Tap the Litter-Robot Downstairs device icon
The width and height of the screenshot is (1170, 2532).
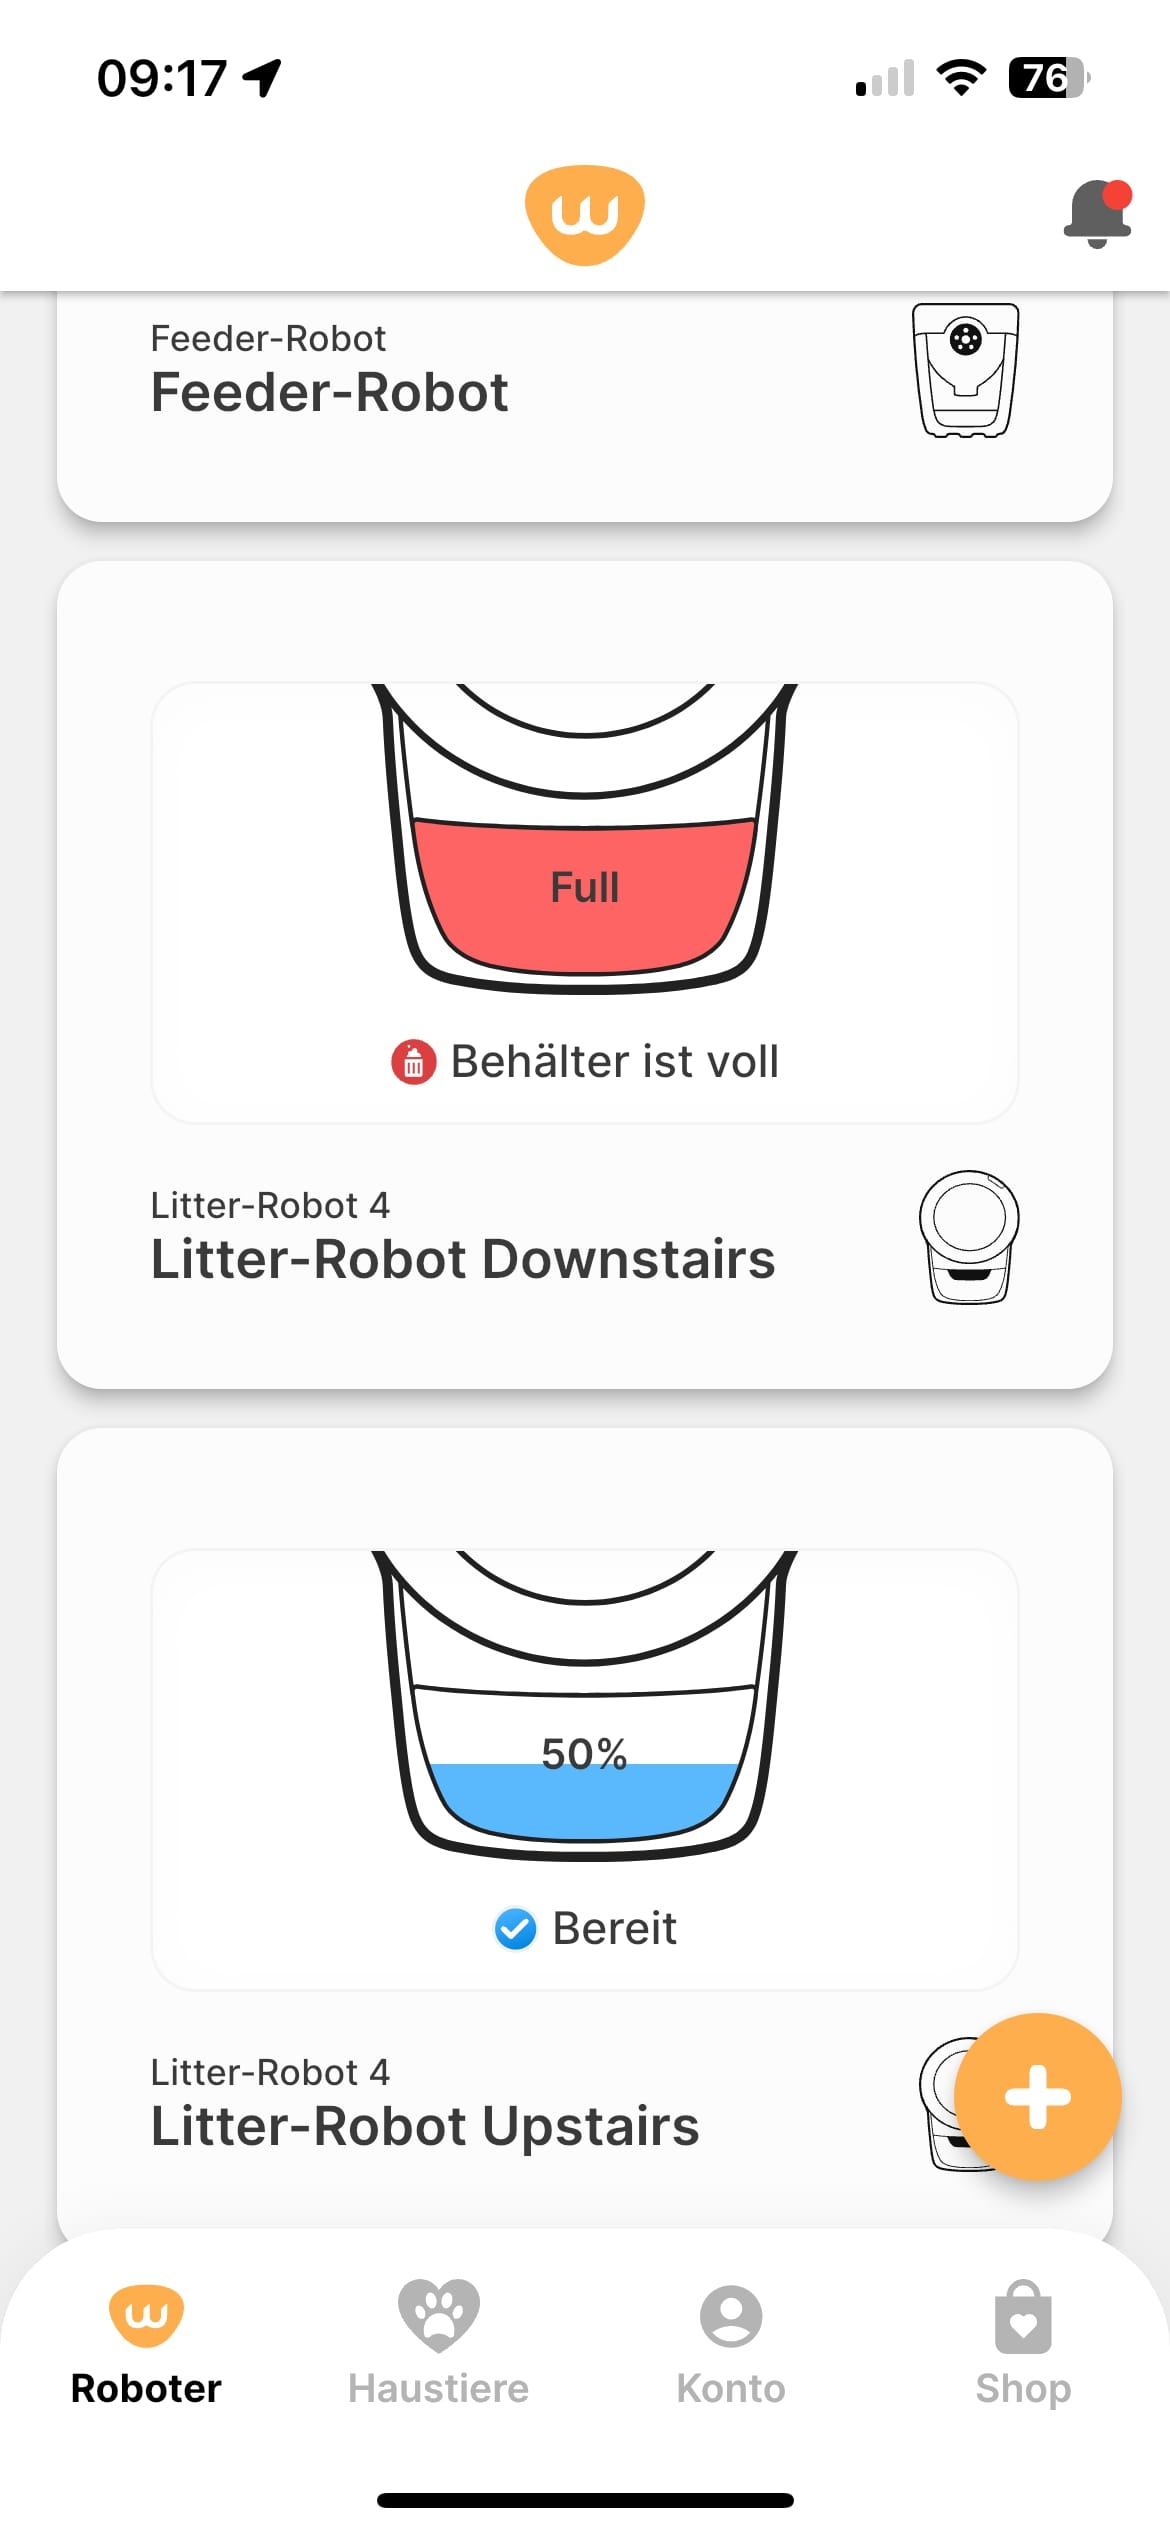point(968,1236)
